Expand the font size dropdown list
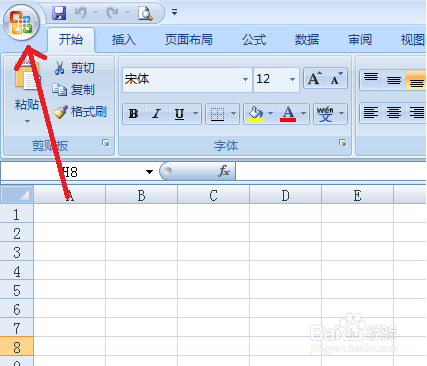The height and width of the screenshot is (366, 427). click(x=292, y=79)
